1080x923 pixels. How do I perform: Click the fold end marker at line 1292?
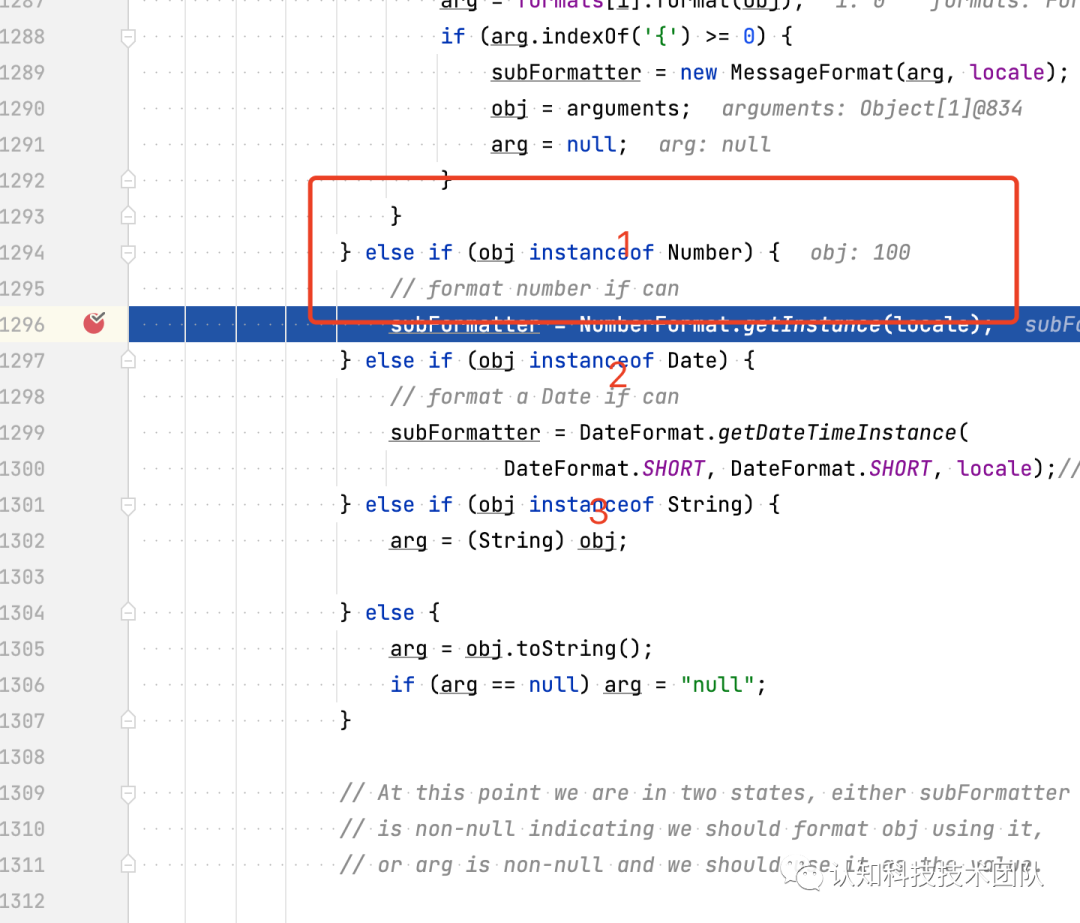(x=127, y=180)
